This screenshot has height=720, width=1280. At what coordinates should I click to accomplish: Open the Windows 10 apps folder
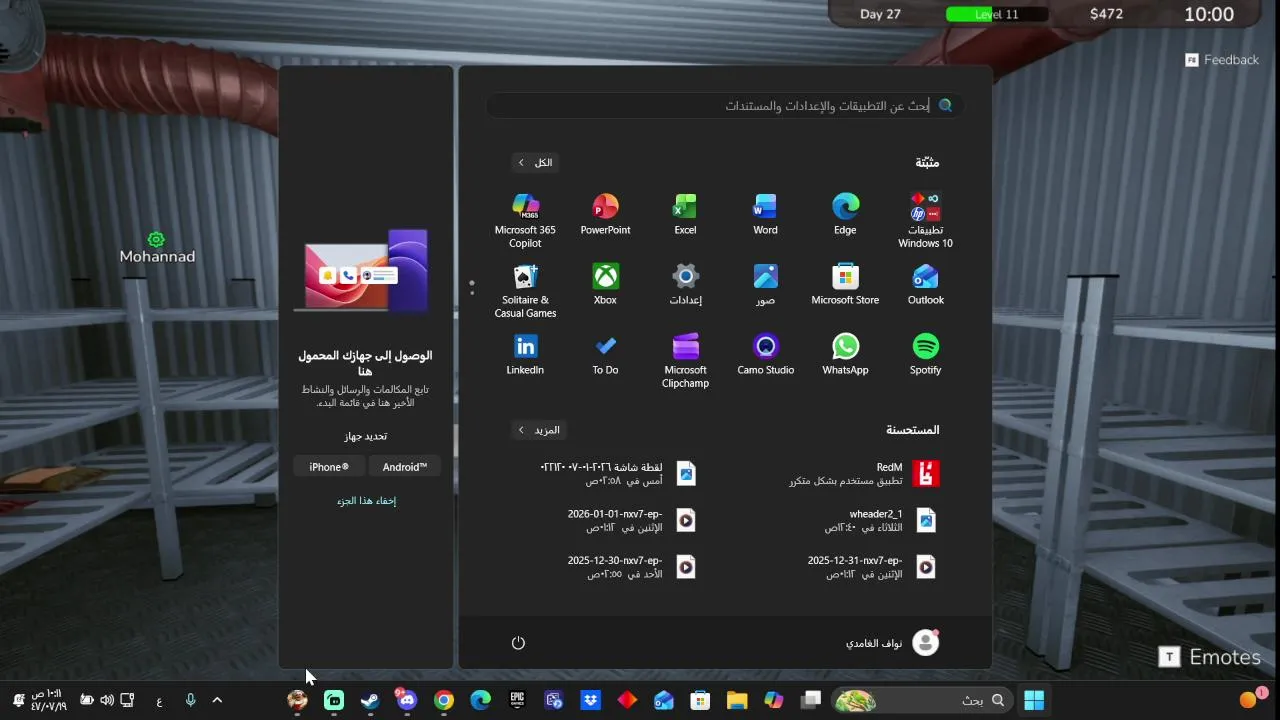[x=925, y=220]
